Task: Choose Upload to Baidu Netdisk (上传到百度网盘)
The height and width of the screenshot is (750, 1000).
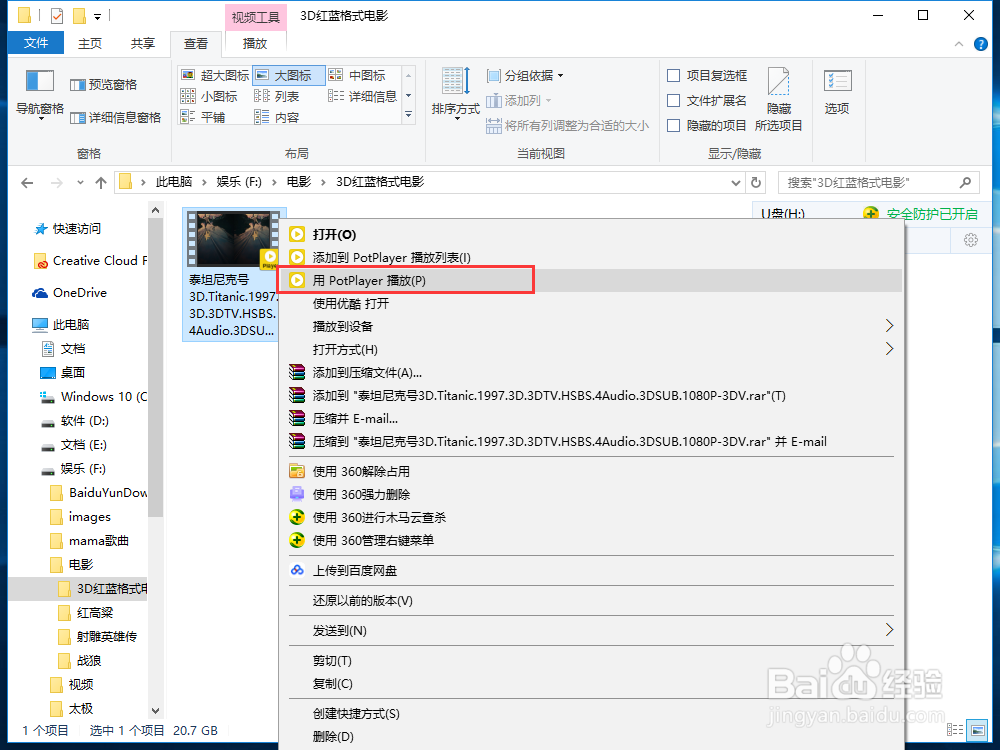Action: [591, 570]
